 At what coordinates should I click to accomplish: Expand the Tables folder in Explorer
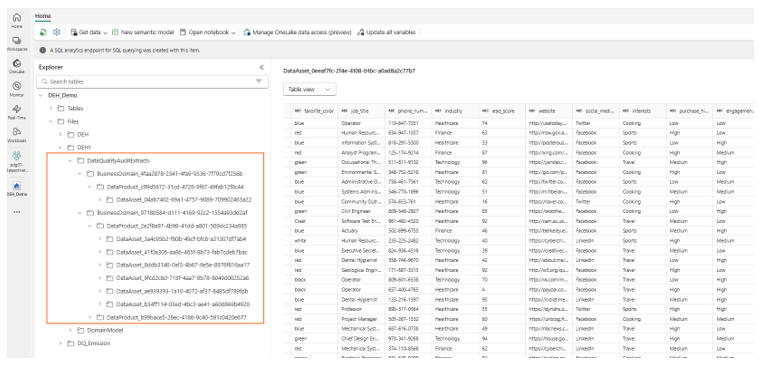[51, 108]
